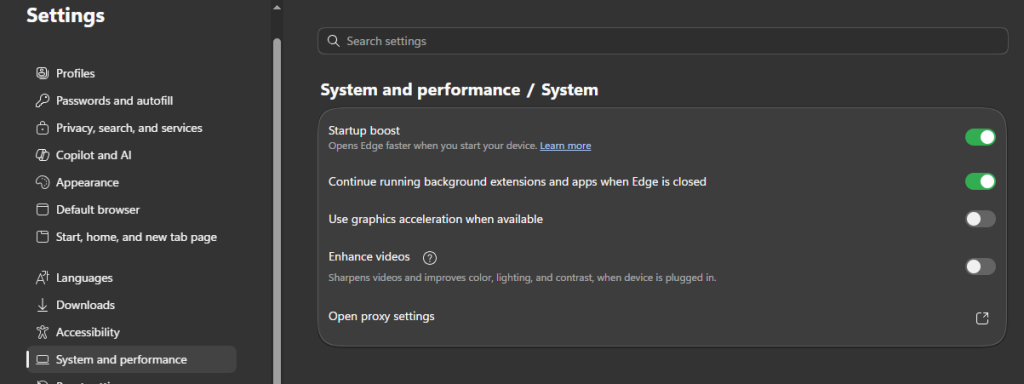
Task: Disable continue running background extensions toggle
Action: point(980,182)
